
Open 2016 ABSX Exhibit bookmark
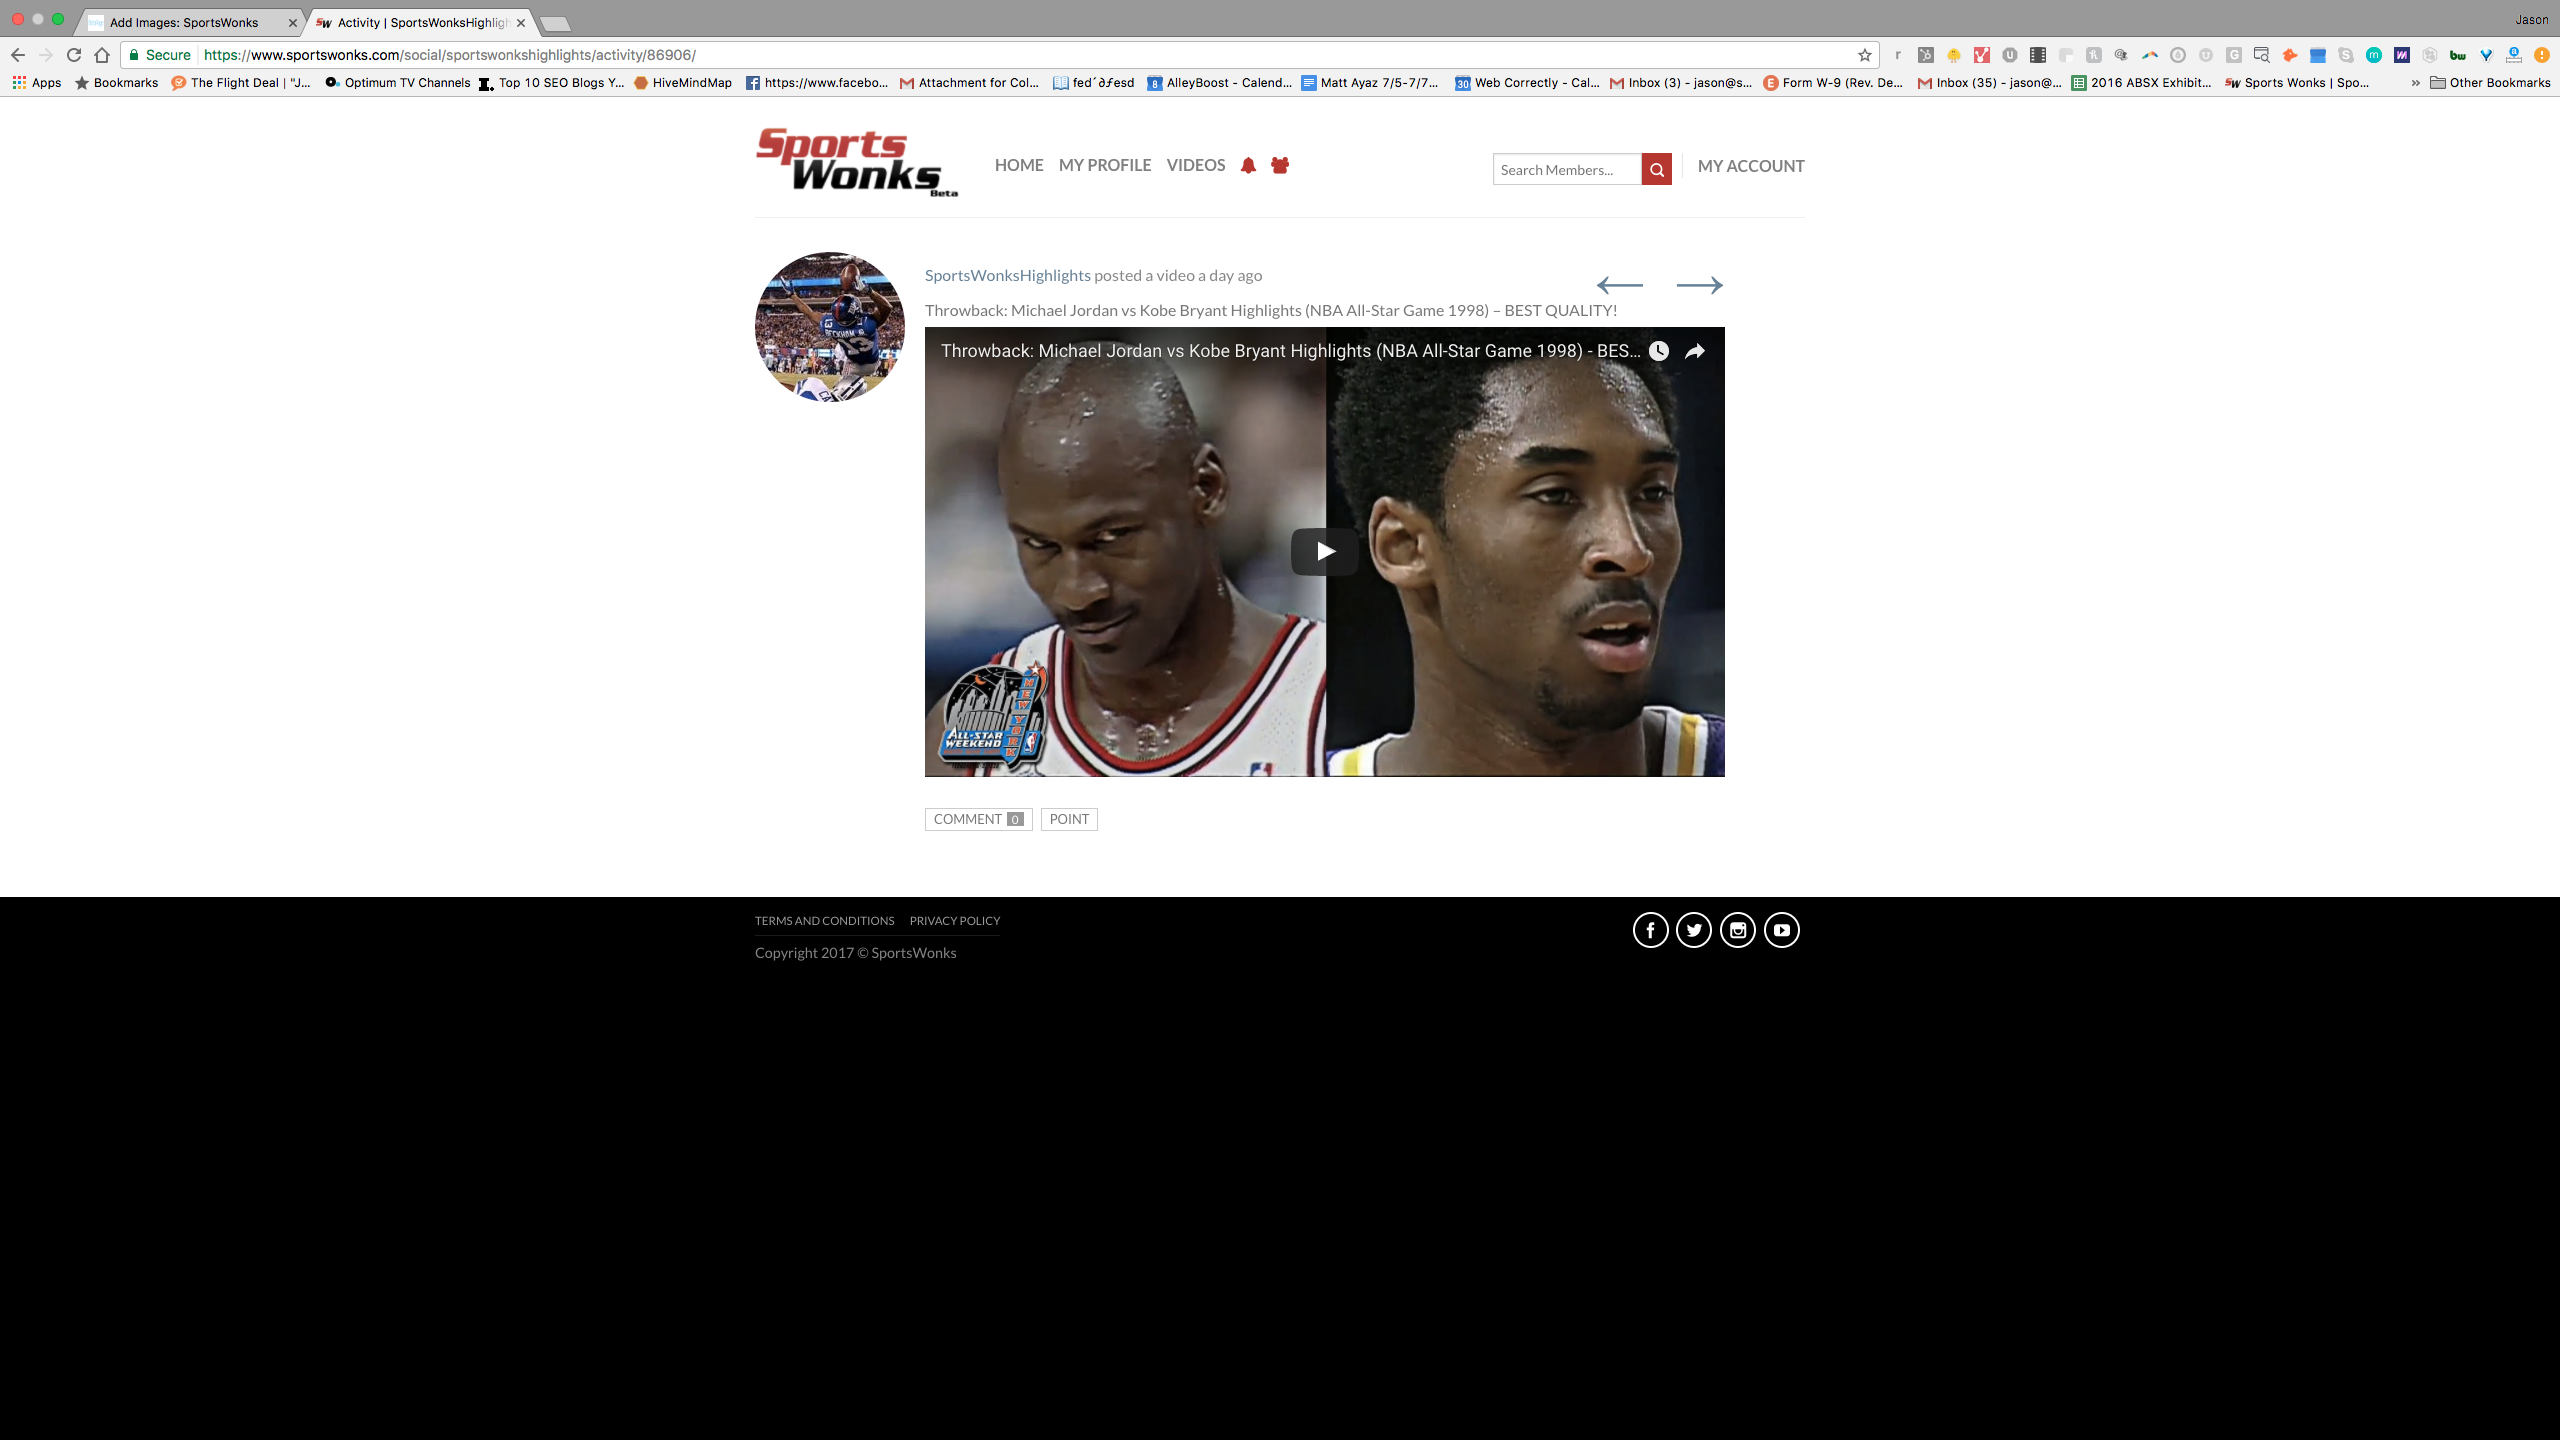point(2141,83)
